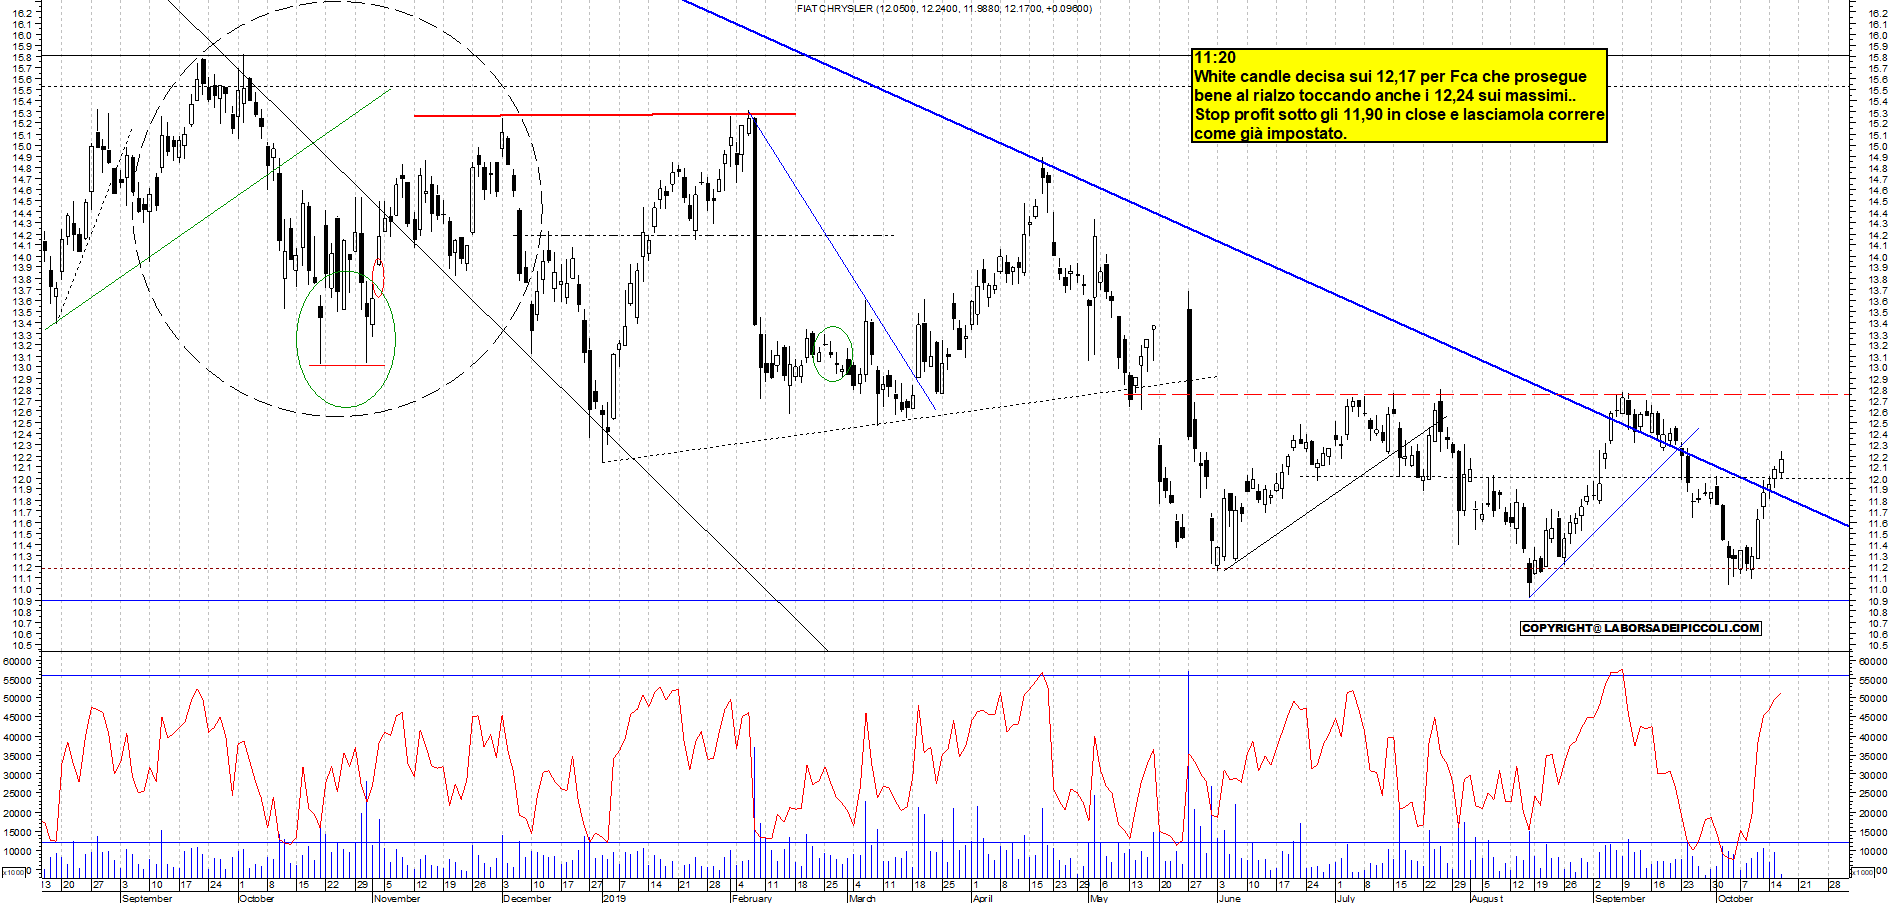Screen dimensions: 1890x903
Task: Click the 'June' month label on the axis
Action: (1229, 898)
